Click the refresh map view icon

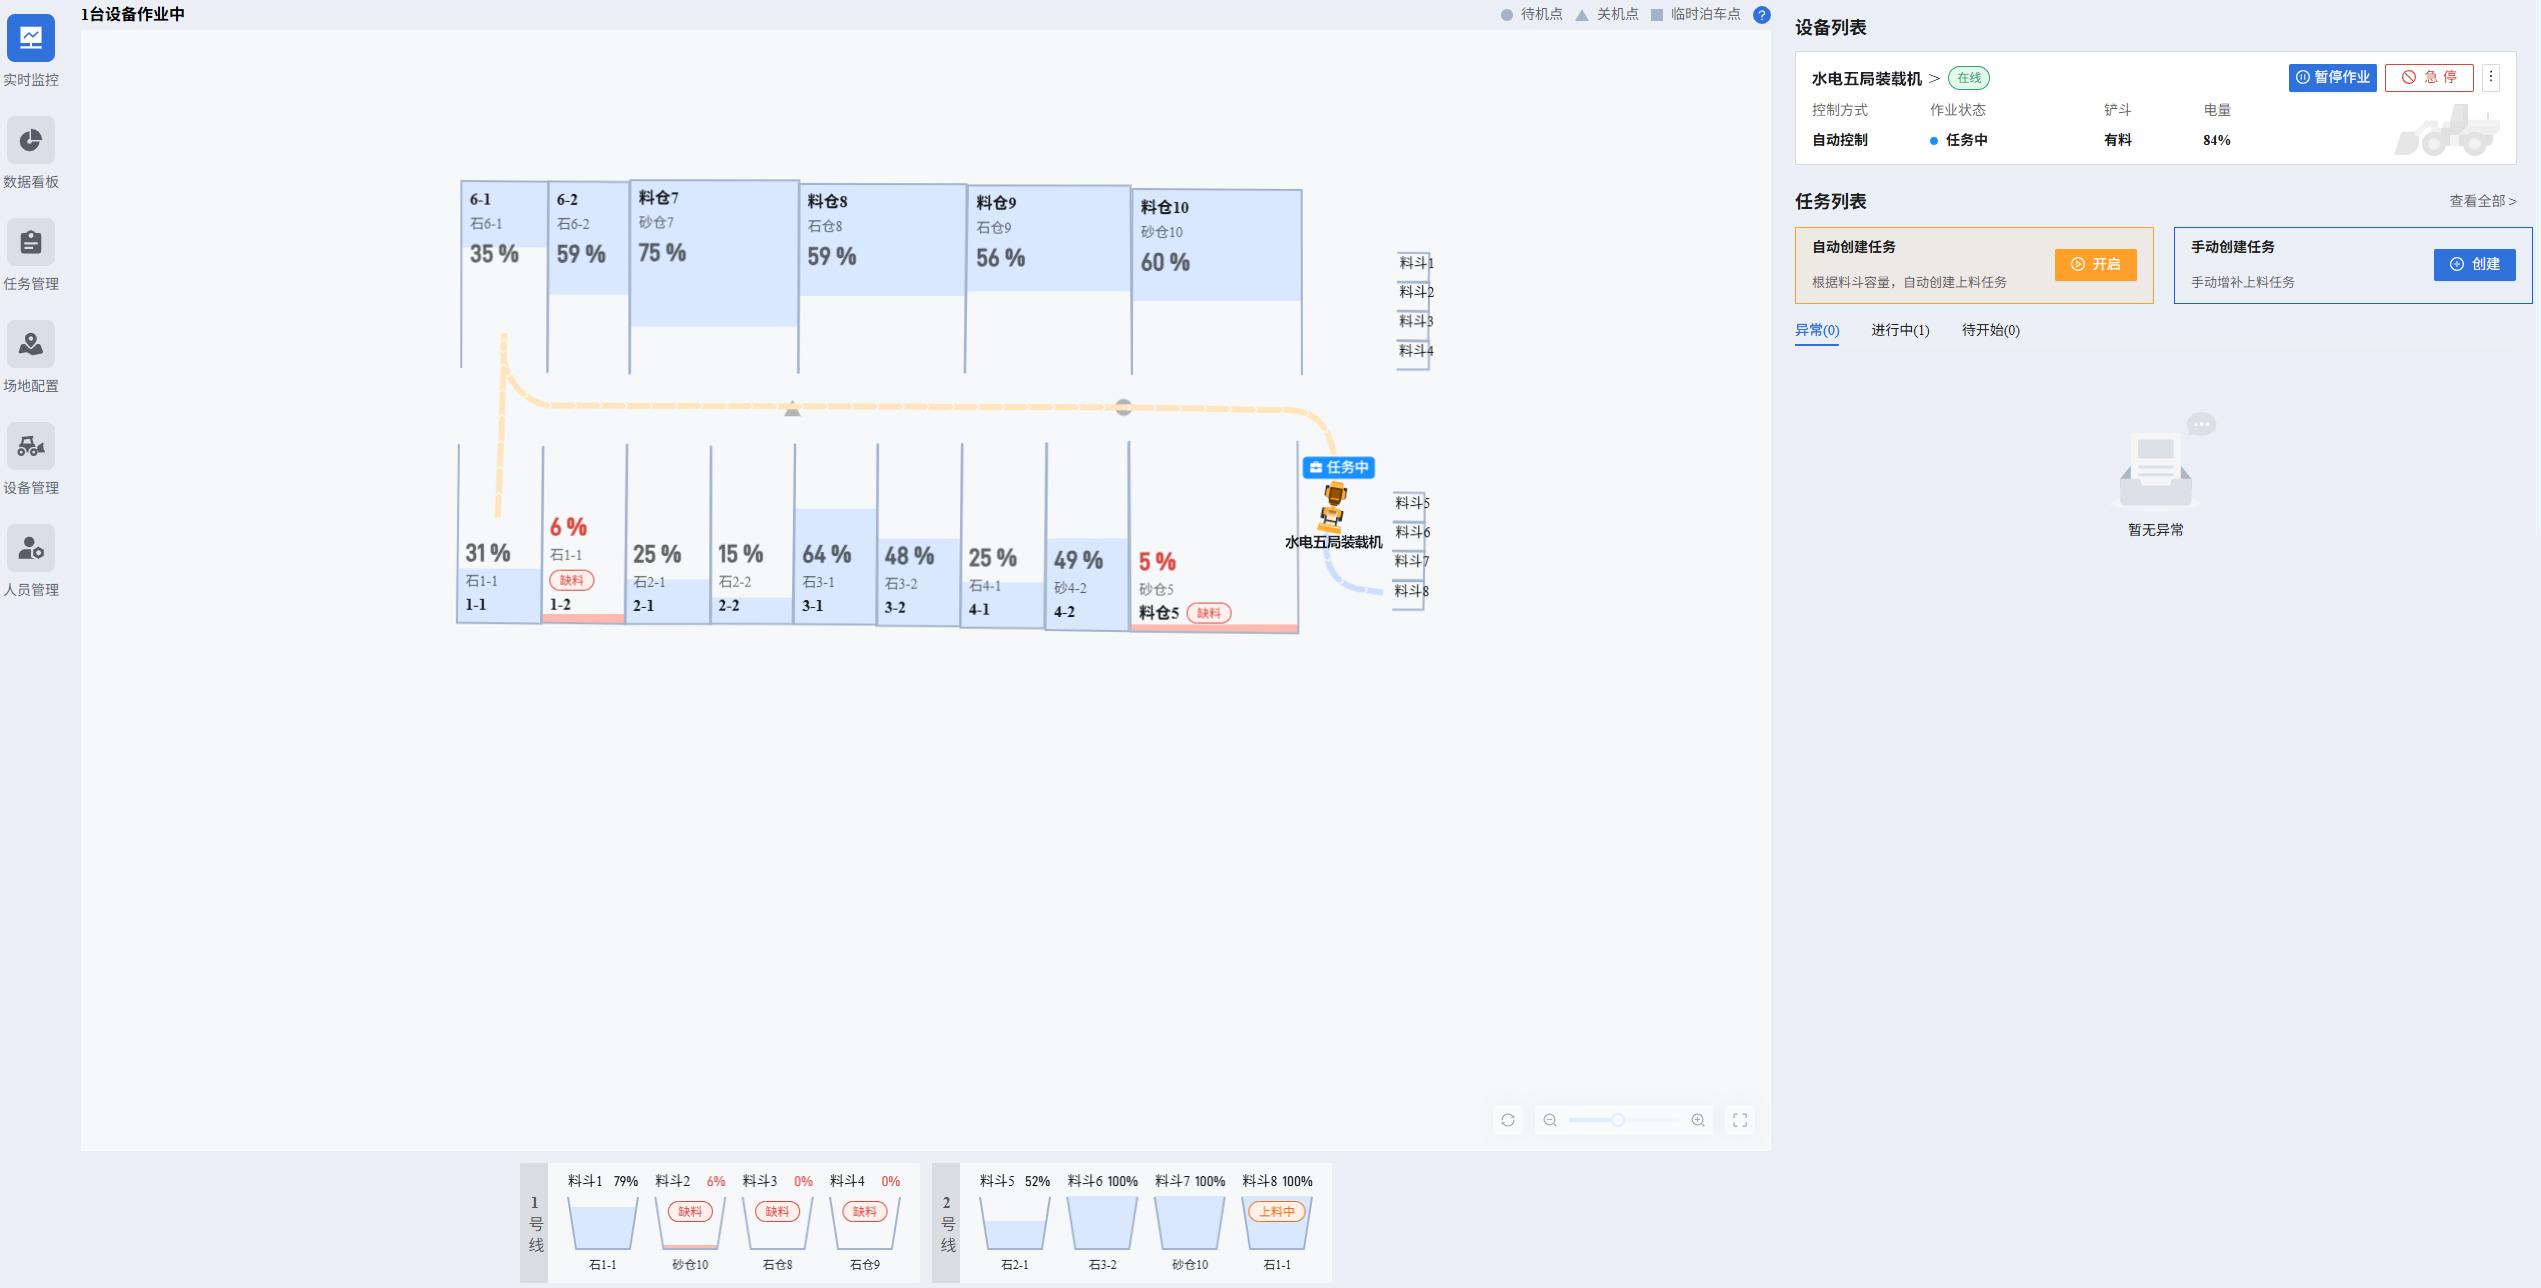coord(1508,1120)
